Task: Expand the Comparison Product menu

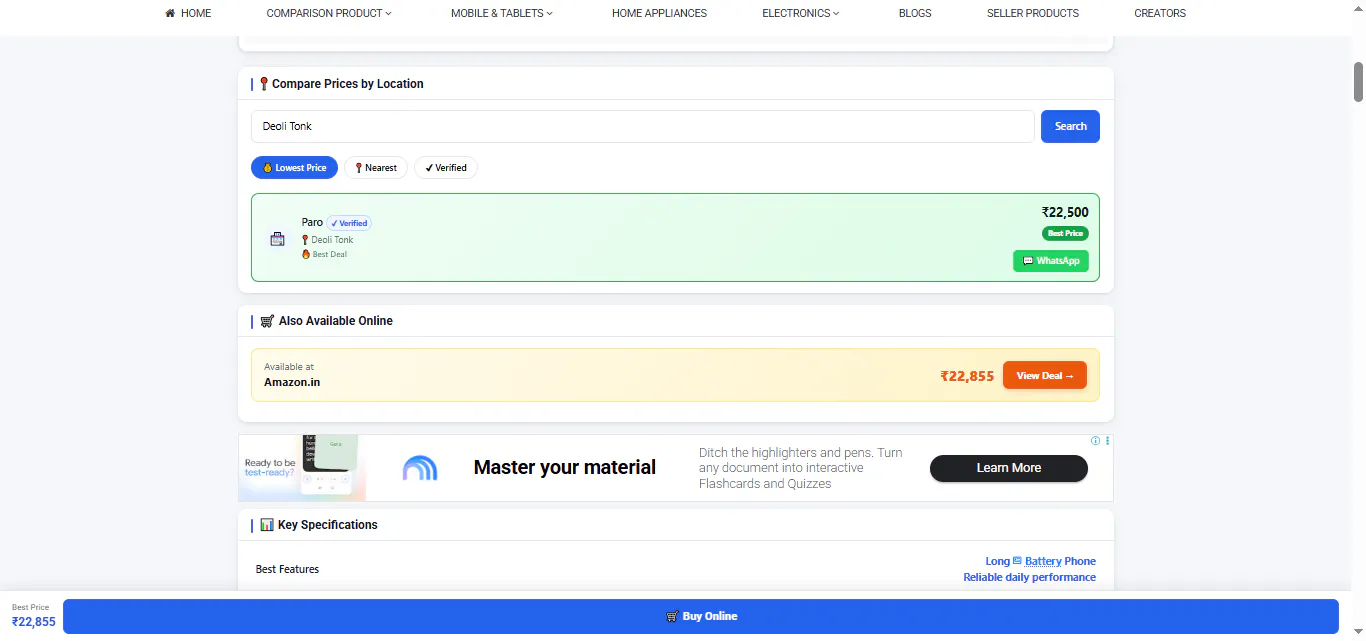Action: point(329,13)
